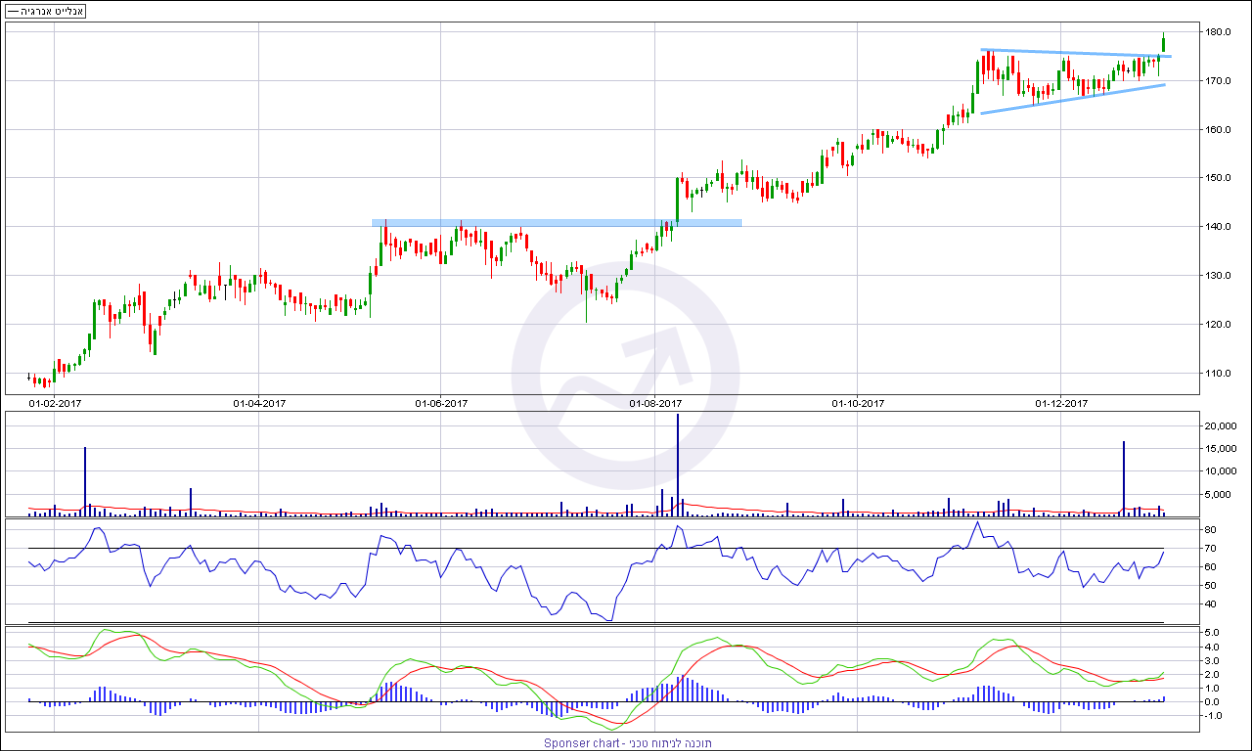
Task: Click the February volume spike bar
Action: (x=85, y=480)
